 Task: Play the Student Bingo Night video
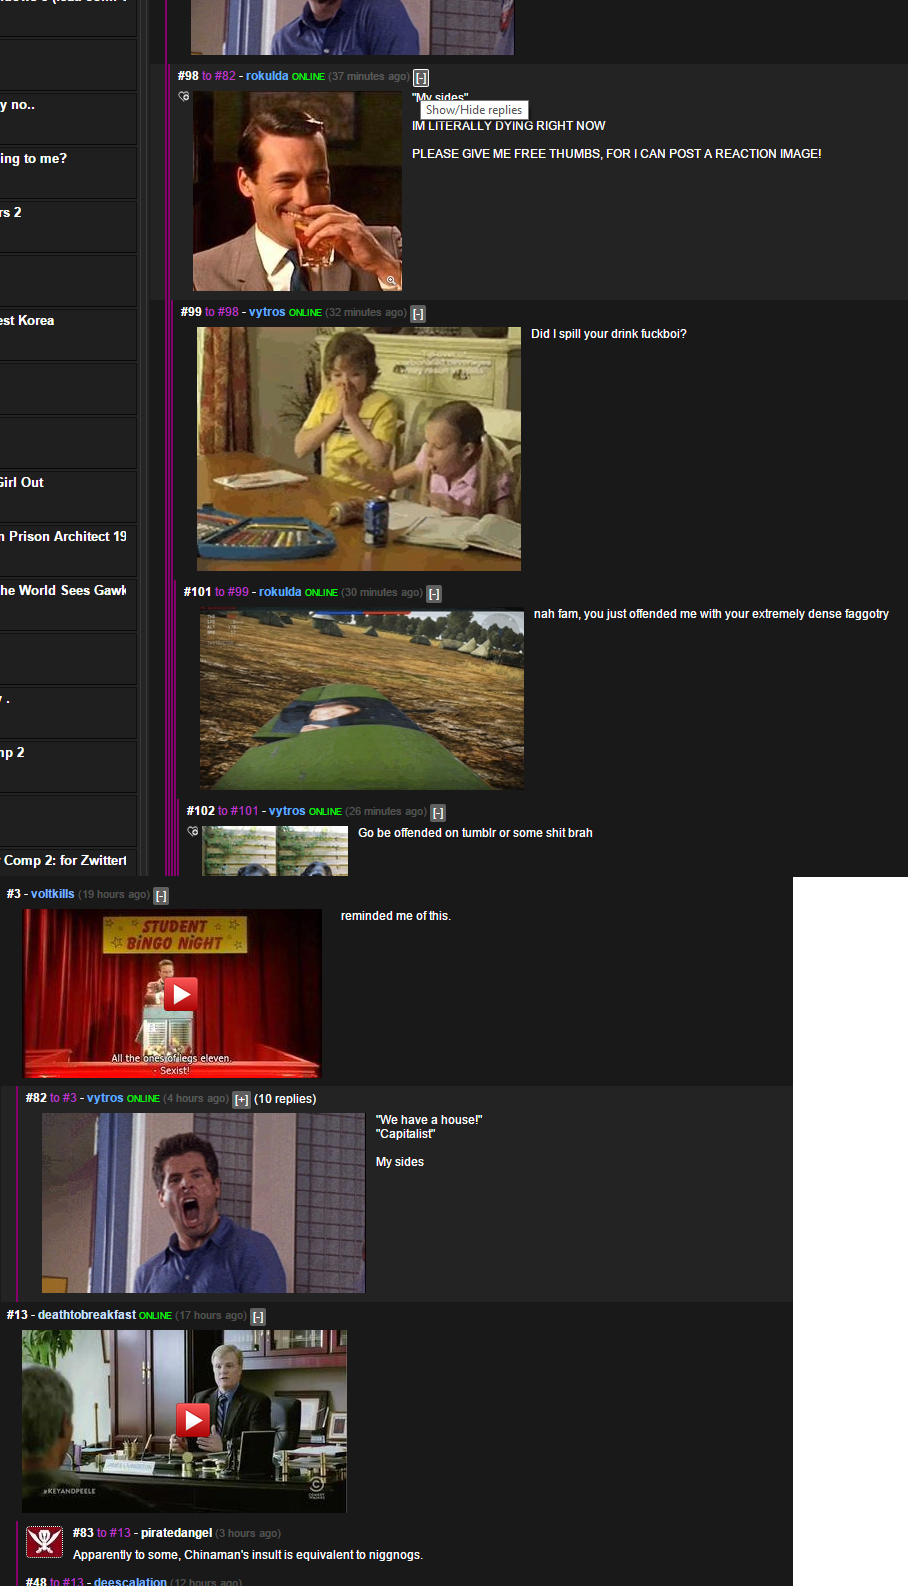180,993
